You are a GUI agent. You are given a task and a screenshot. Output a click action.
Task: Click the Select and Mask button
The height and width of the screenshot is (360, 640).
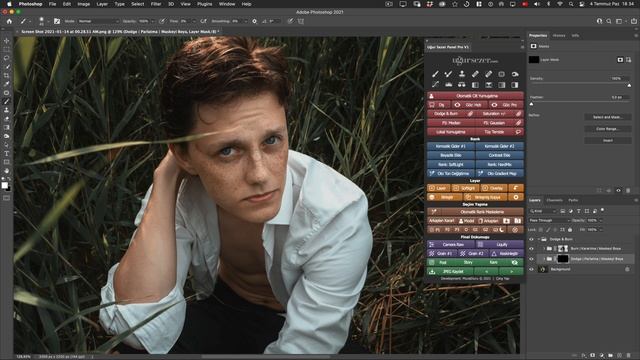pyautogui.click(x=607, y=117)
